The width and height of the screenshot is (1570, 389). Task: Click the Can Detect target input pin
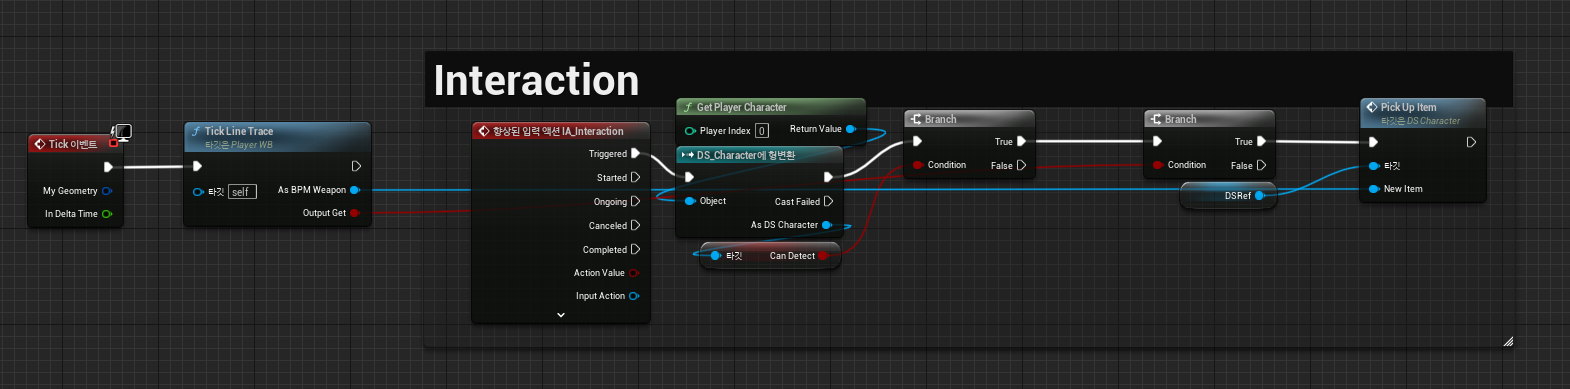click(715, 256)
